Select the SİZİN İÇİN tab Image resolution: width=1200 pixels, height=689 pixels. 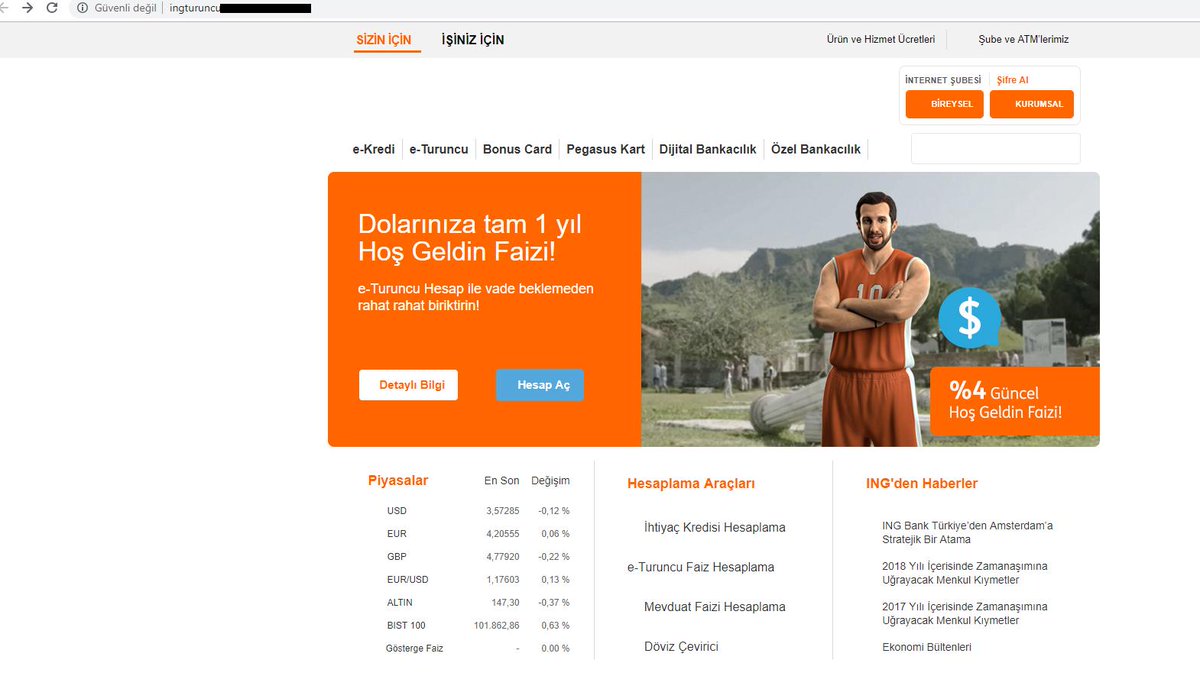coord(384,40)
